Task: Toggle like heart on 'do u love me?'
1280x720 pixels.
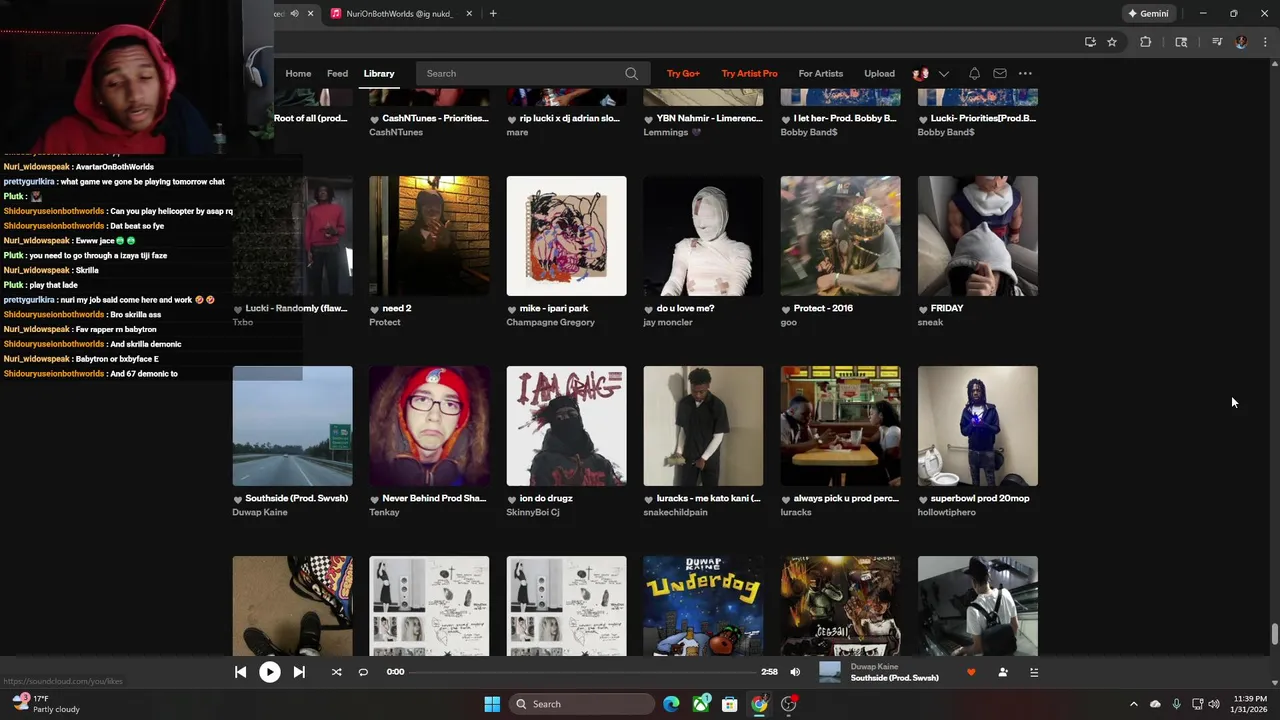Action: coord(649,309)
